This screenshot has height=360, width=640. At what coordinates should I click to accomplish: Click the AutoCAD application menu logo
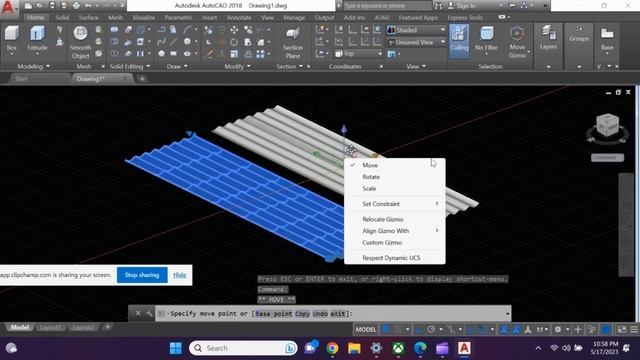(8, 8)
